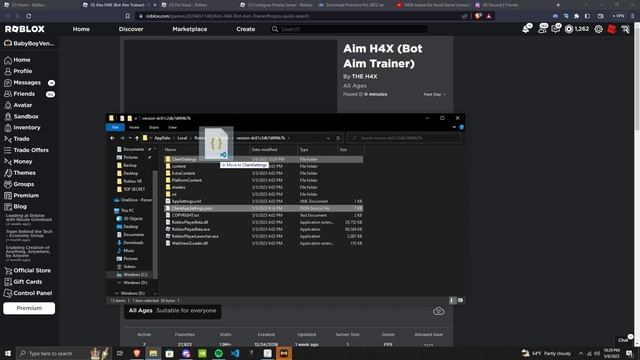640x360 pixels.
Task: Open Roblox notifications bell
Action: click(526, 29)
